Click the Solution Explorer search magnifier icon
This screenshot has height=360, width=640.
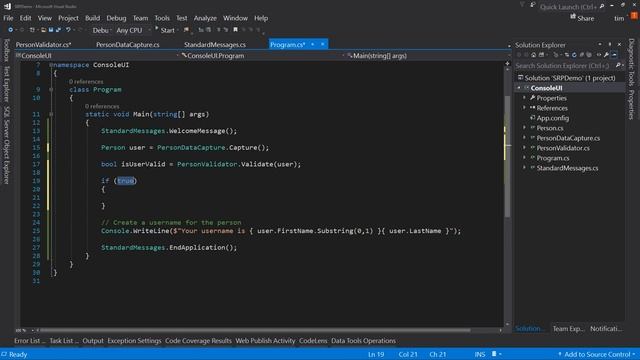[618, 65]
